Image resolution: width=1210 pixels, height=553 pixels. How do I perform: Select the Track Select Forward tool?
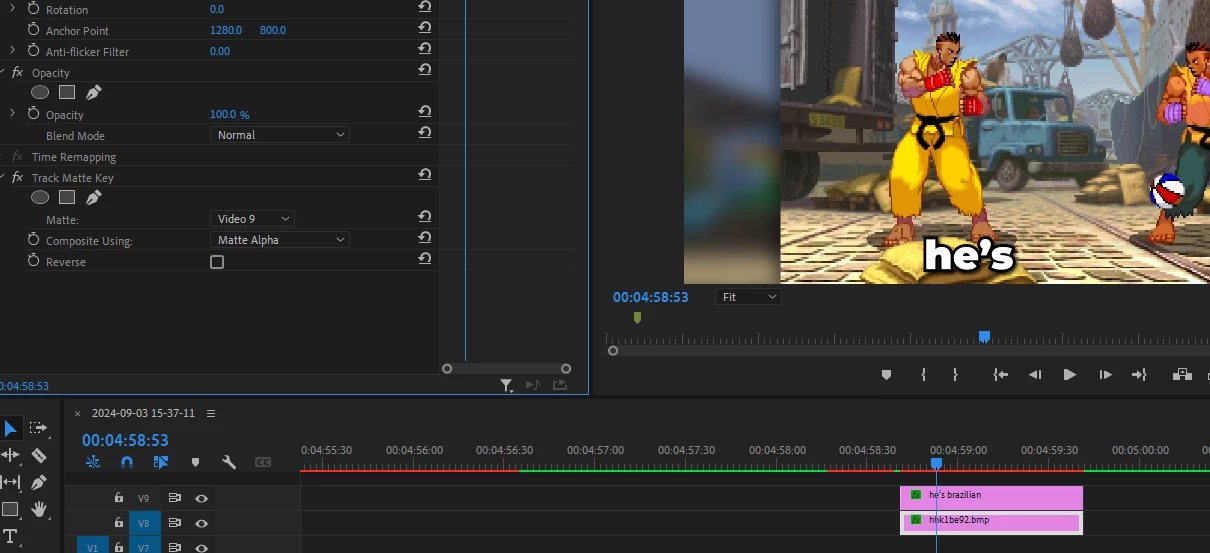(39, 428)
